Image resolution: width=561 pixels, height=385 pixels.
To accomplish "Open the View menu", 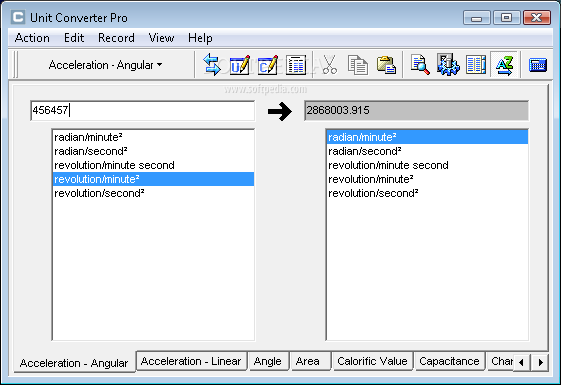I will coord(161,38).
